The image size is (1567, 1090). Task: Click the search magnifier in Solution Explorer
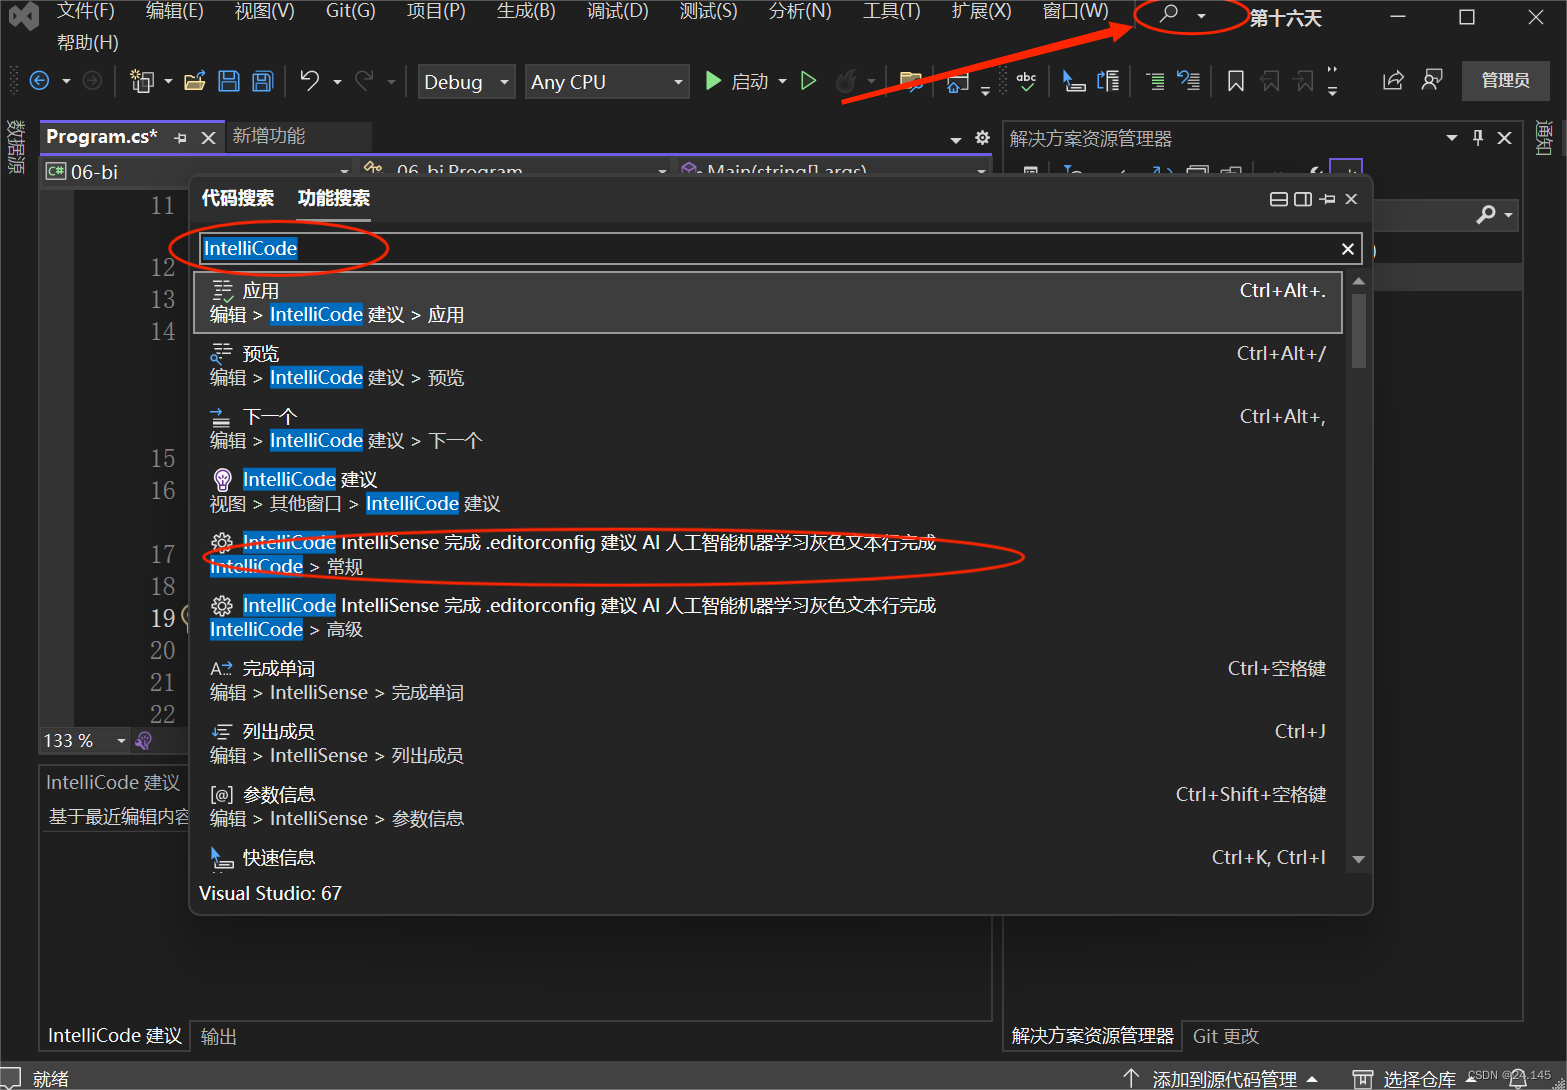1486,214
